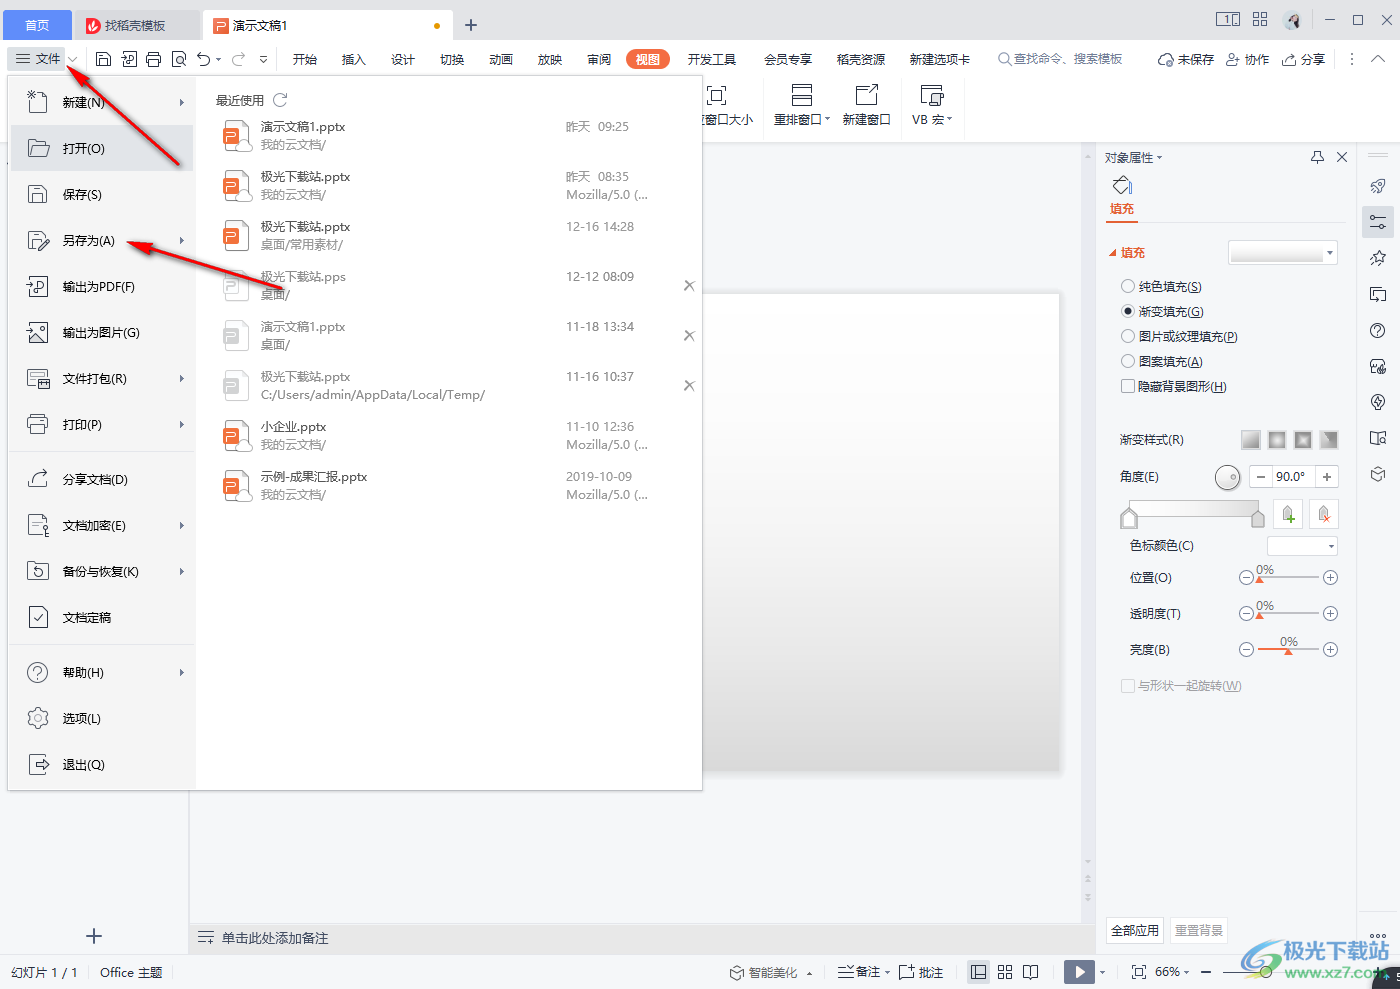Click the command search field
This screenshot has width=1400, height=989.
[1060, 60]
